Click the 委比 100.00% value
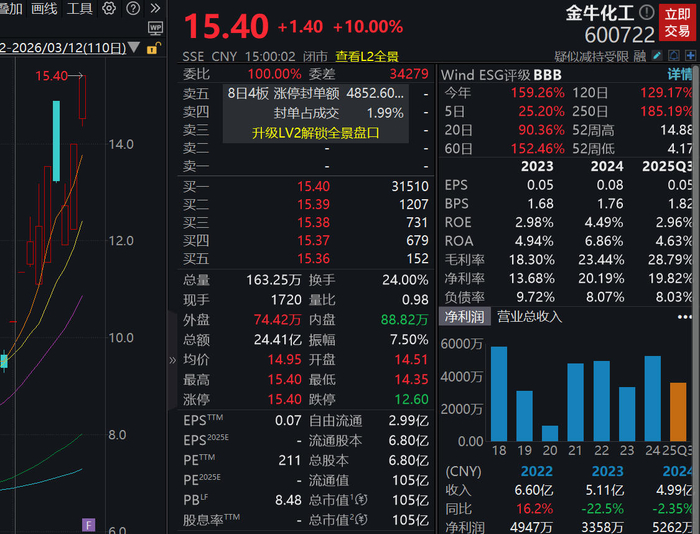 coord(275,74)
